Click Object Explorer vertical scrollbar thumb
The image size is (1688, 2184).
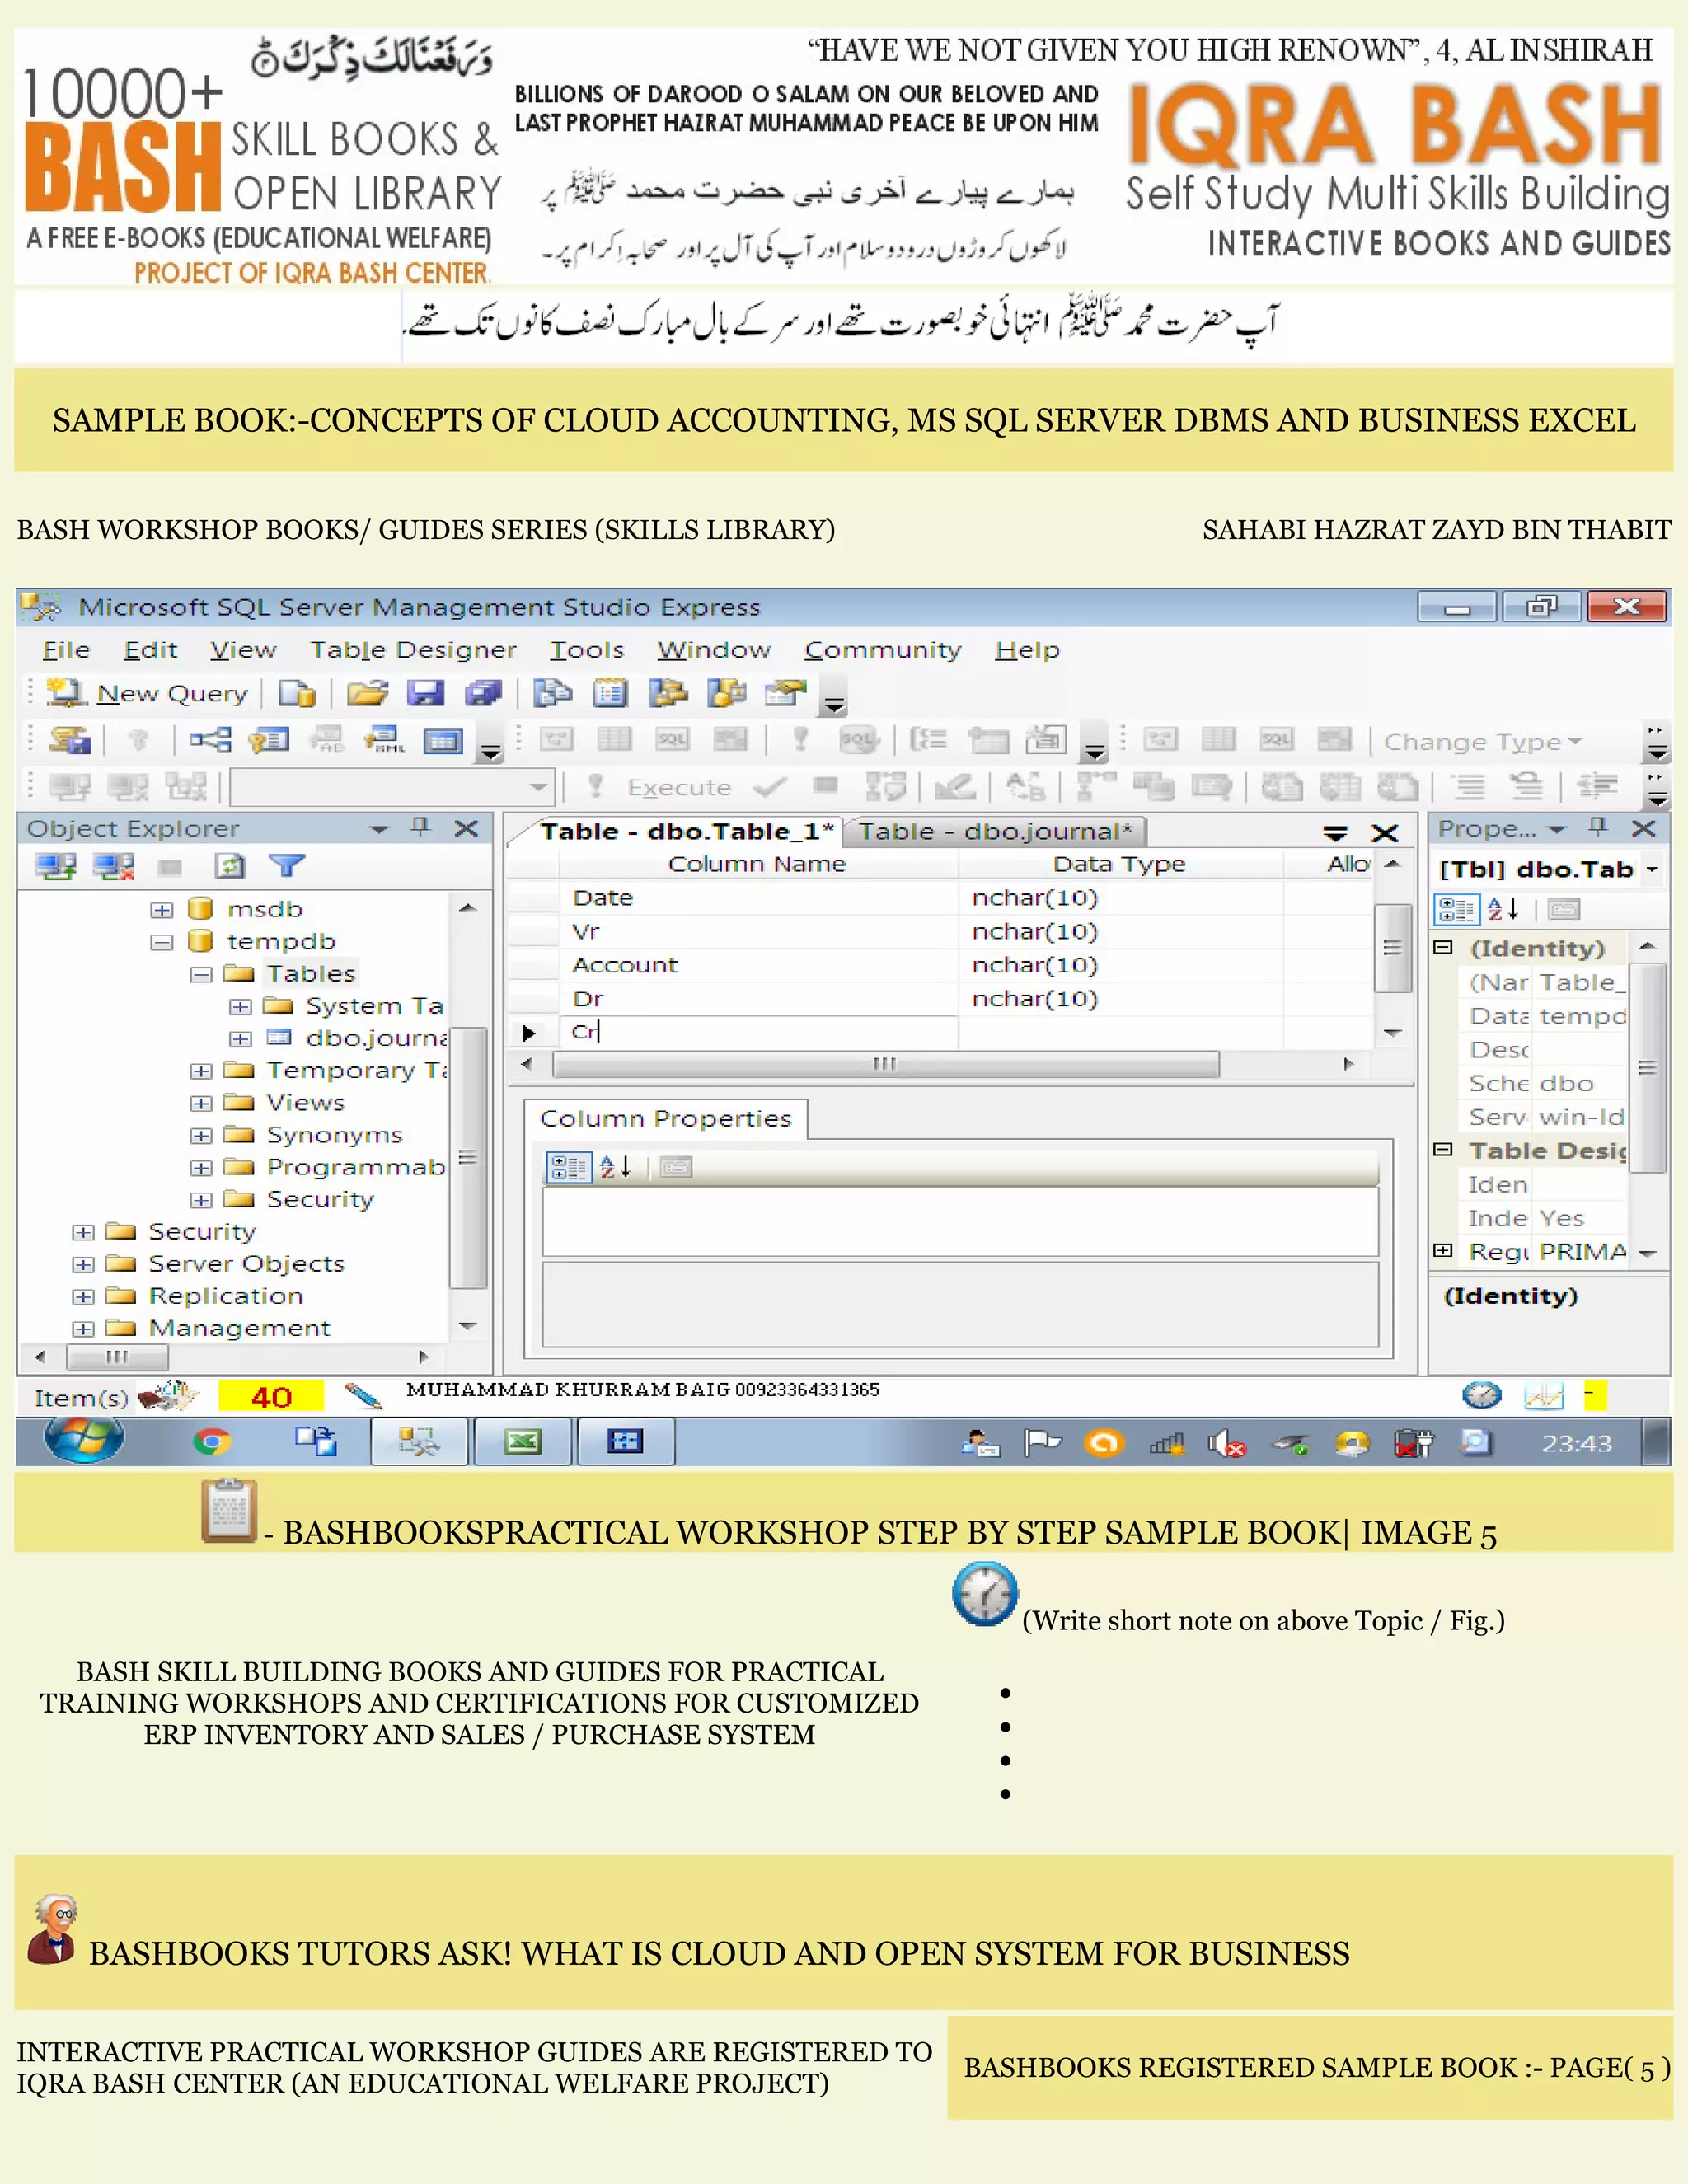click(x=467, y=1157)
